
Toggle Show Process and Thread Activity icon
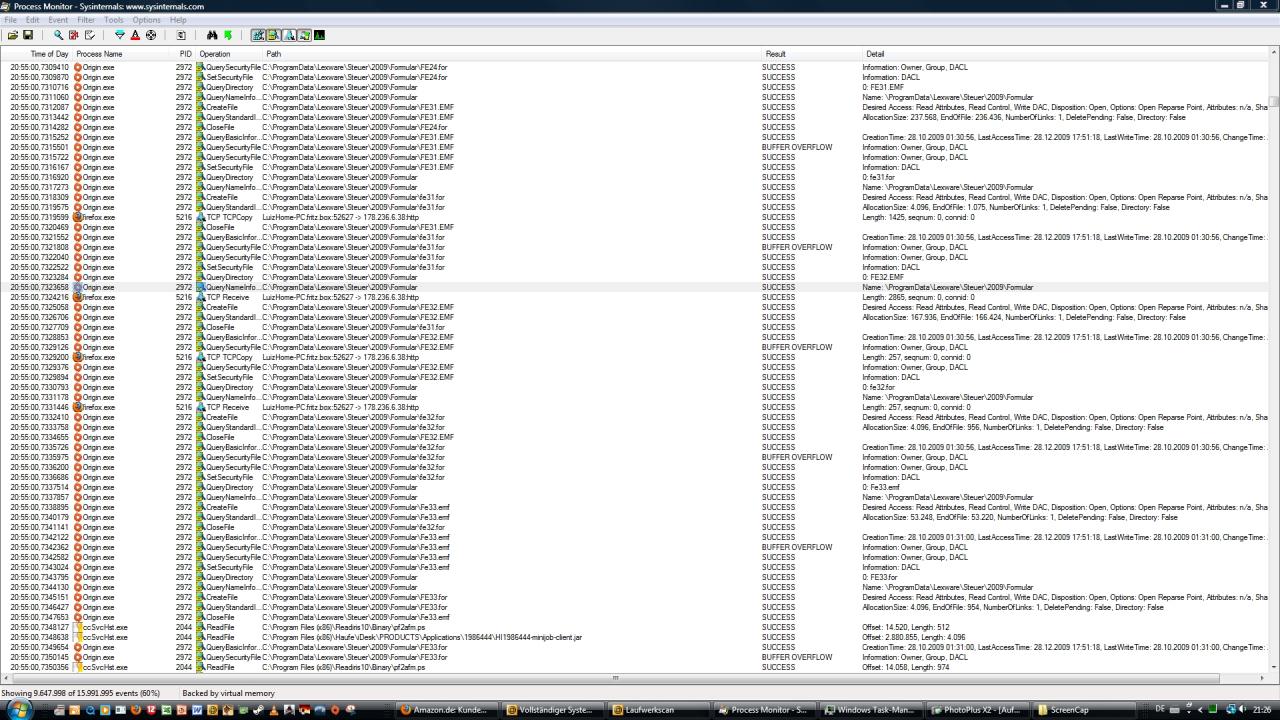tap(304, 35)
